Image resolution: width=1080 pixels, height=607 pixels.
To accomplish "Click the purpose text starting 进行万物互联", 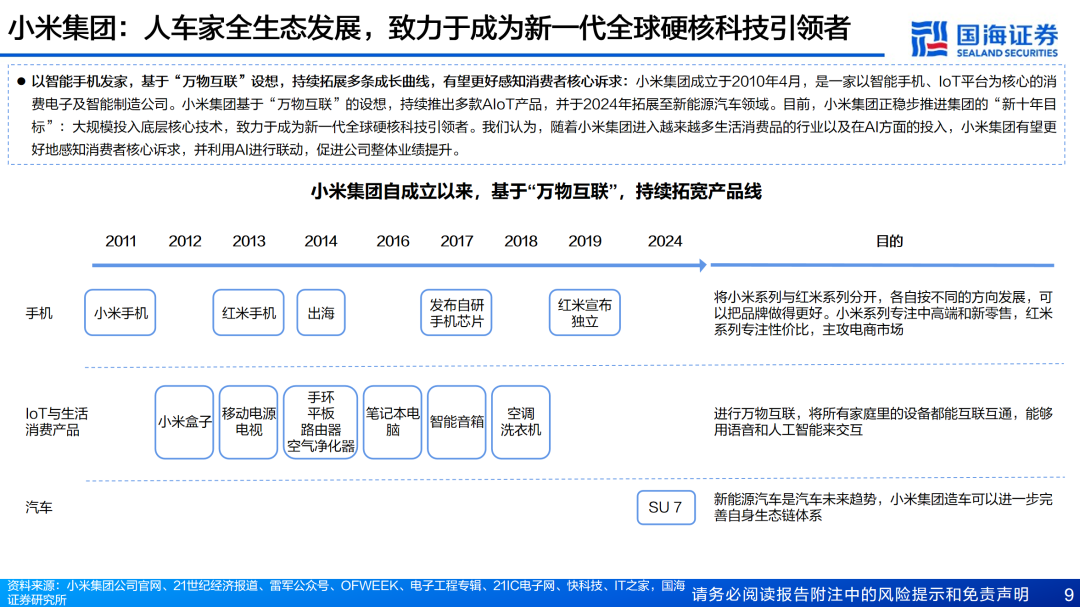I will coord(883,422).
